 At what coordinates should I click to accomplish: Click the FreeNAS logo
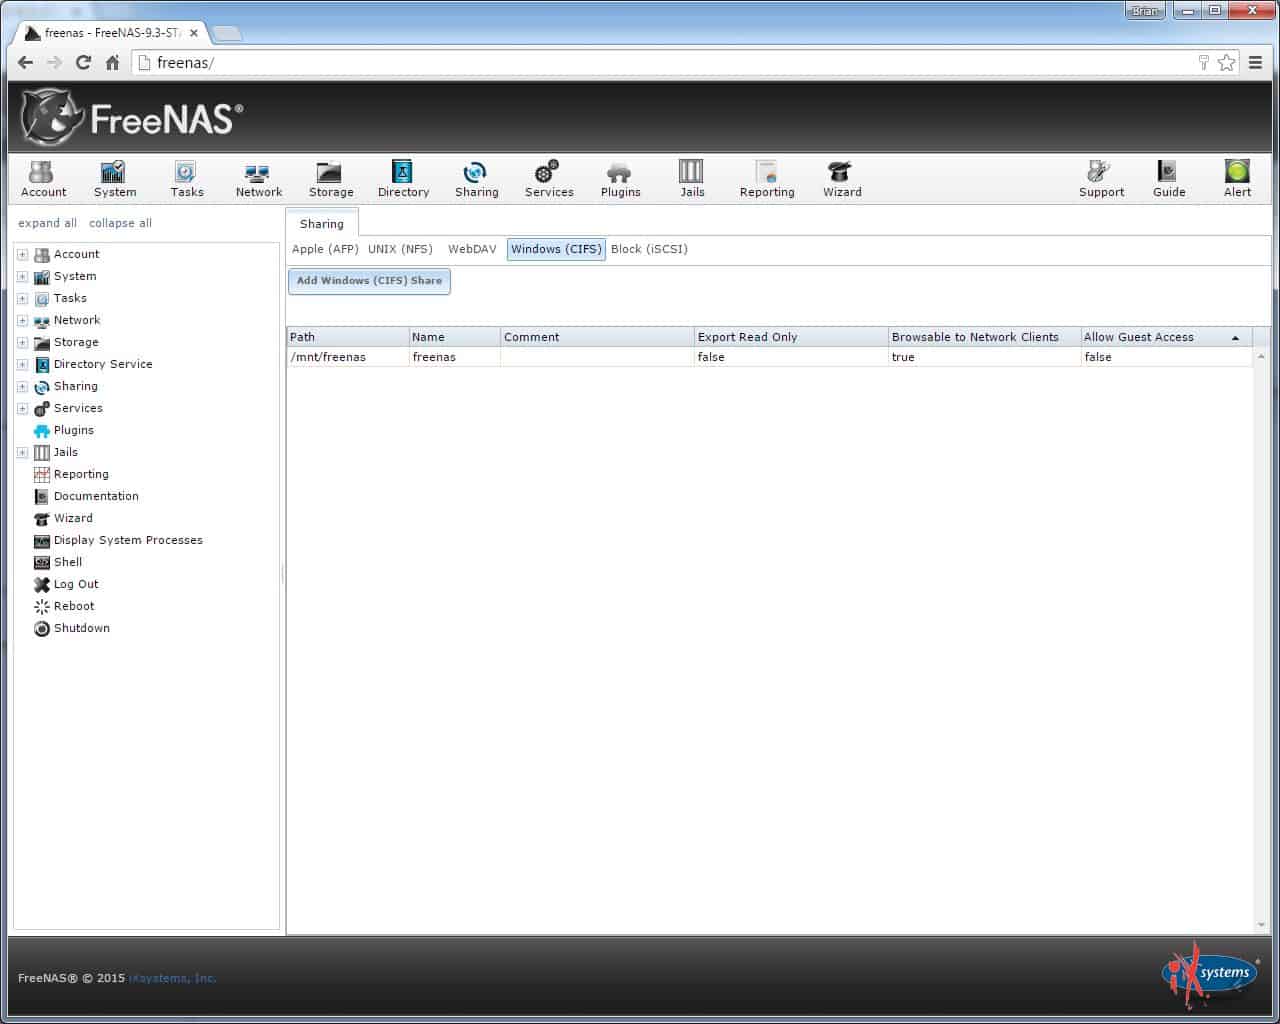tap(132, 118)
